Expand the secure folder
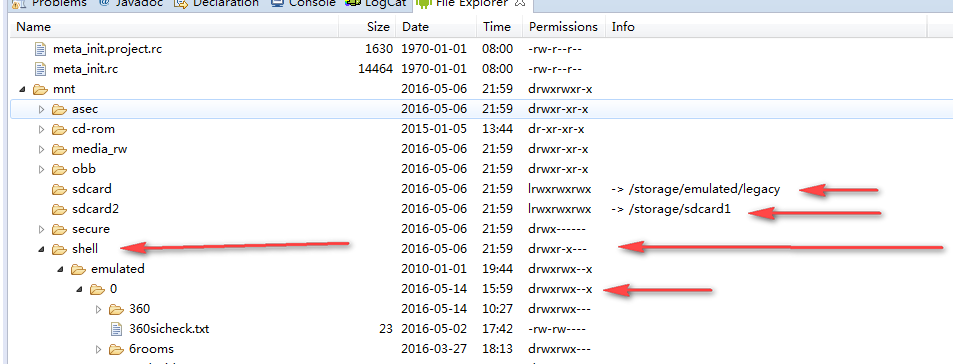The width and height of the screenshot is (953, 364). tap(41, 229)
